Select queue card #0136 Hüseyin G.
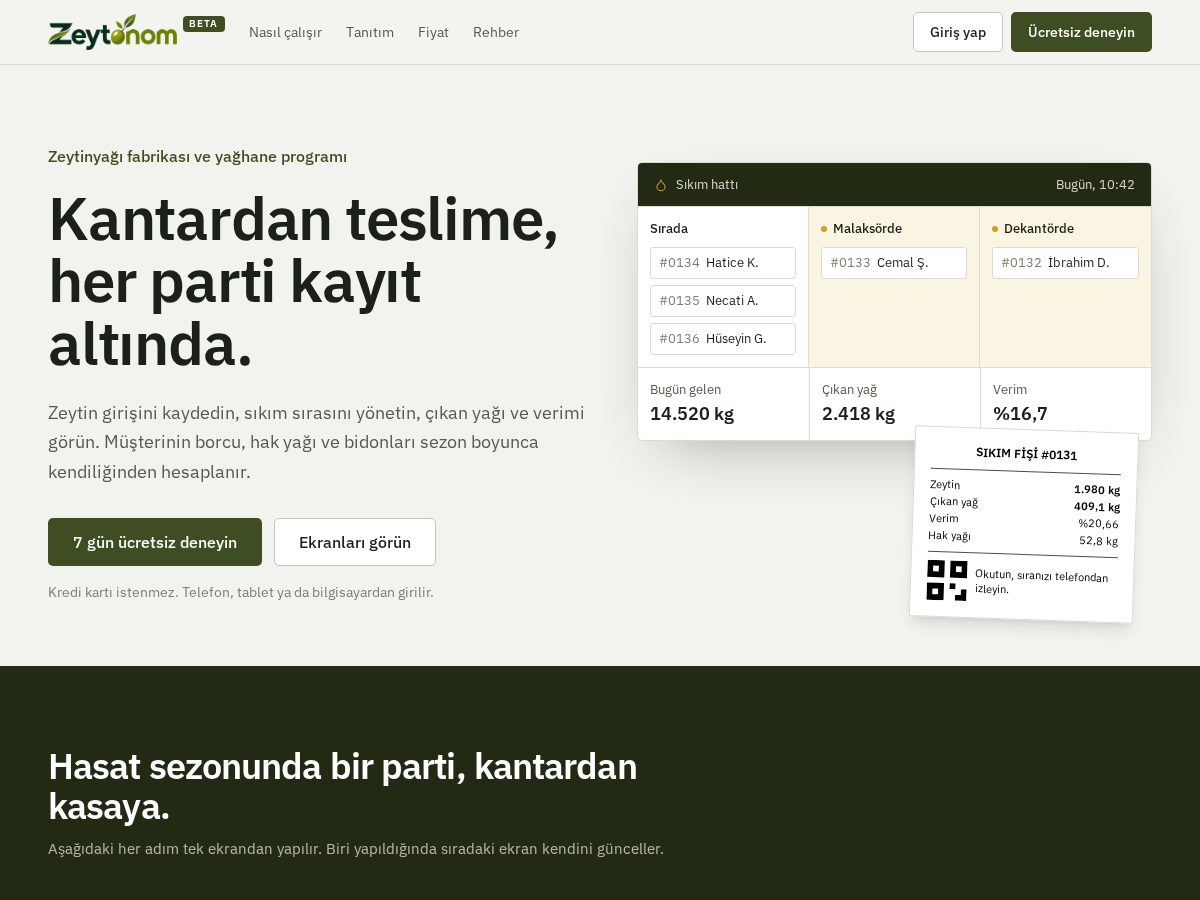This screenshot has height=900, width=1200. coord(723,339)
